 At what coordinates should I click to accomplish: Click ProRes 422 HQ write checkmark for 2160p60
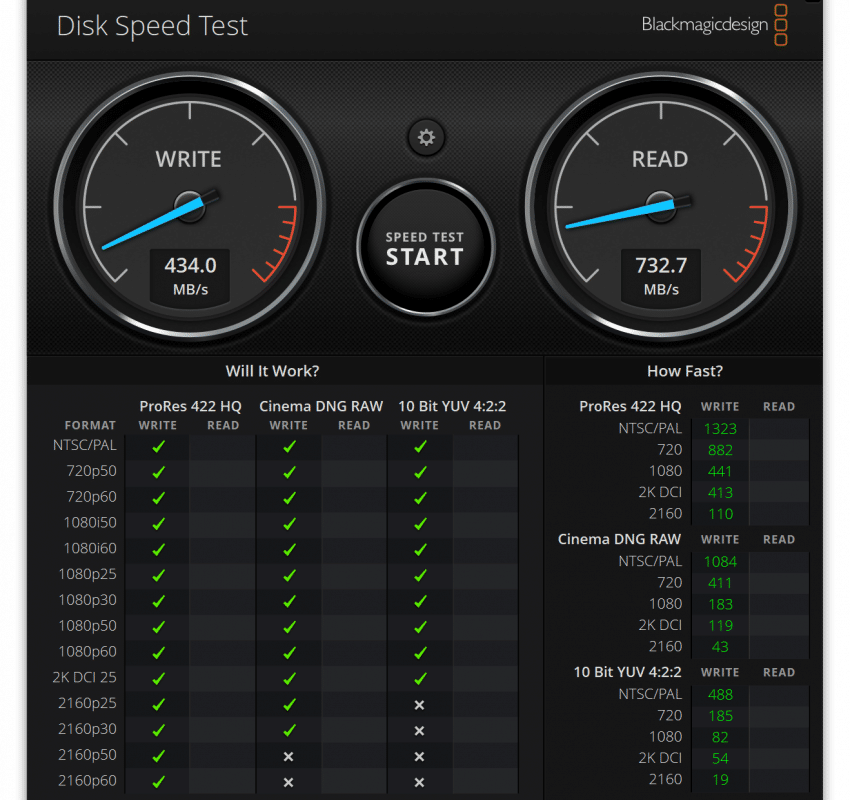tap(158, 782)
